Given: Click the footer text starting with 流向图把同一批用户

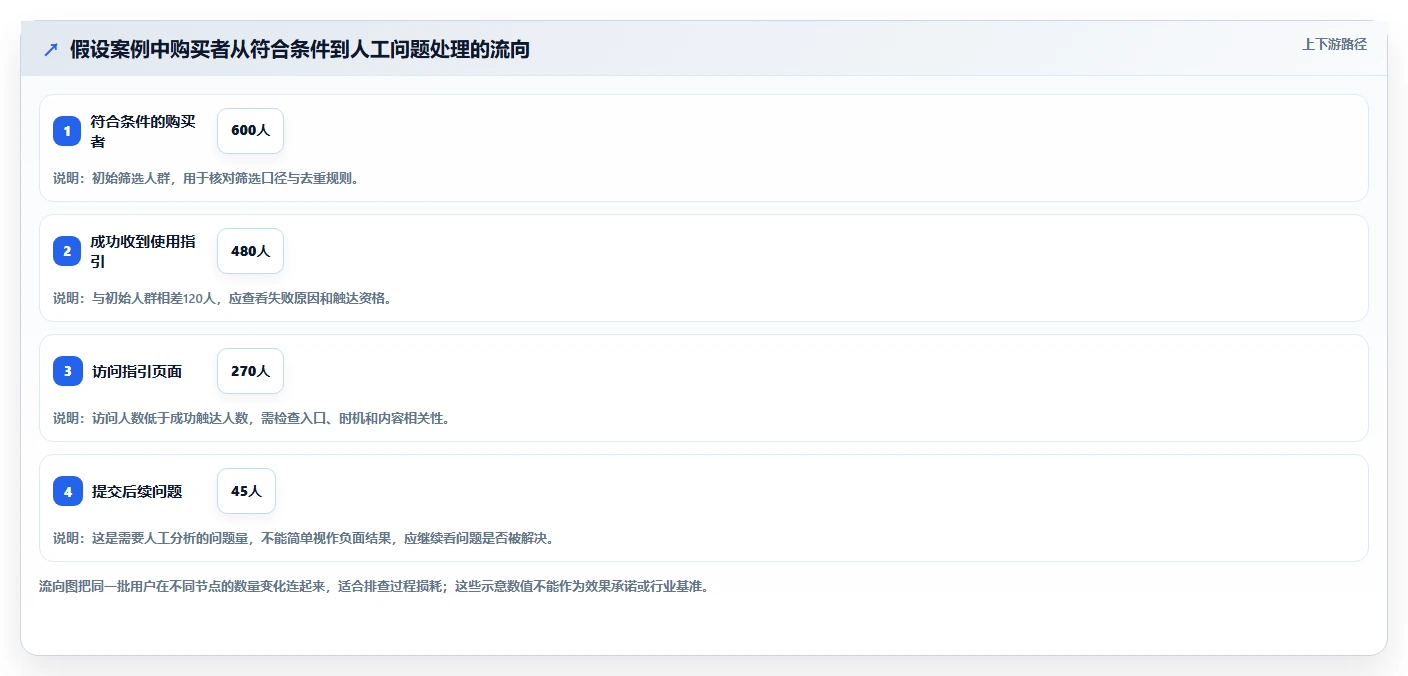Looking at the screenshot, I should coord(374,586).
